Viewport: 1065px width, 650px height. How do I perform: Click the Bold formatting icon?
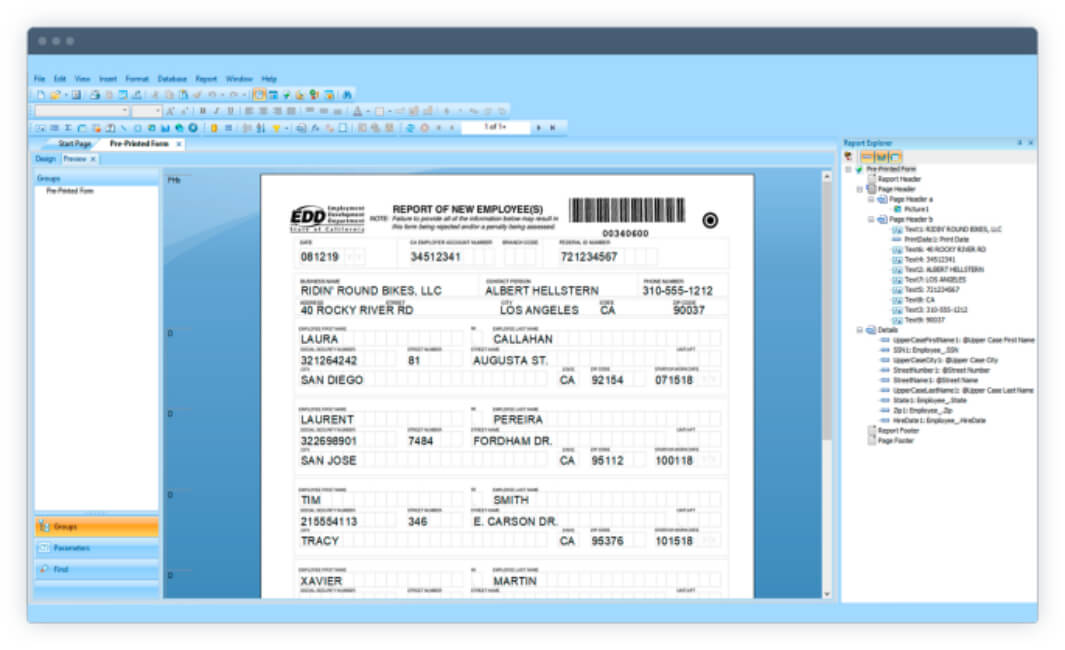(202, 111)
